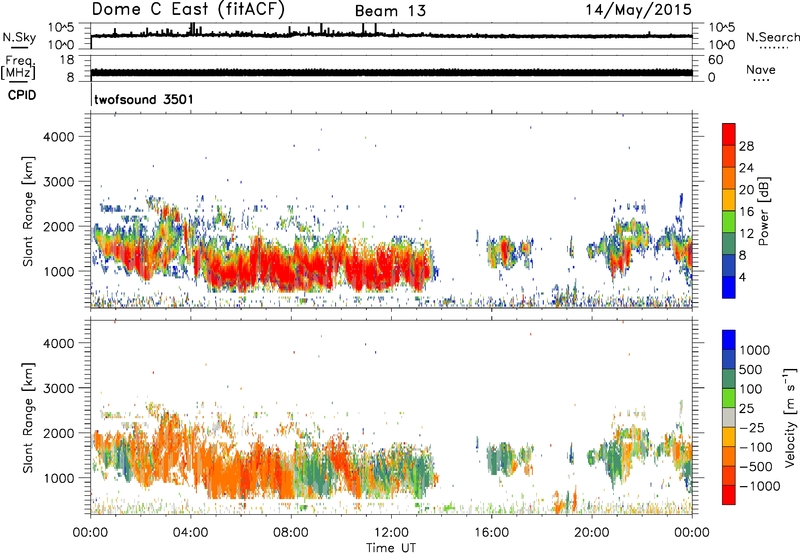Screen dimensions: 800x554
Task: Click the blue bottom segment of power colorbar
Action: coord(729,287)
